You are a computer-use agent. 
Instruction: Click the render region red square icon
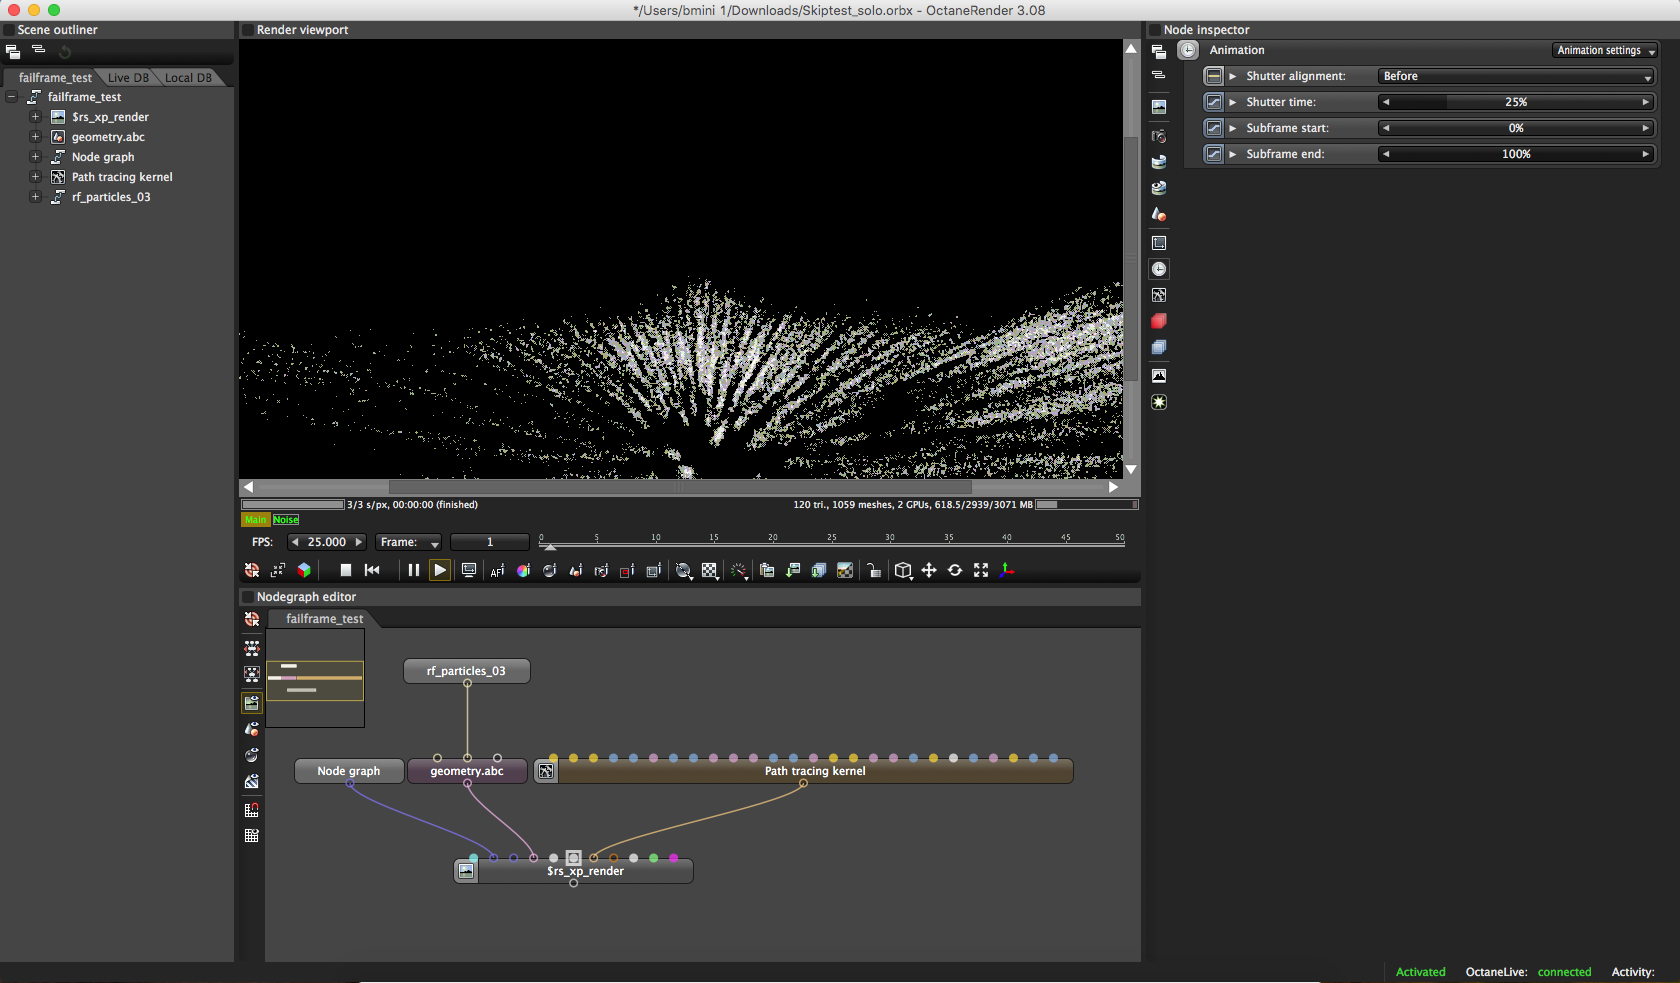[627, 570]
